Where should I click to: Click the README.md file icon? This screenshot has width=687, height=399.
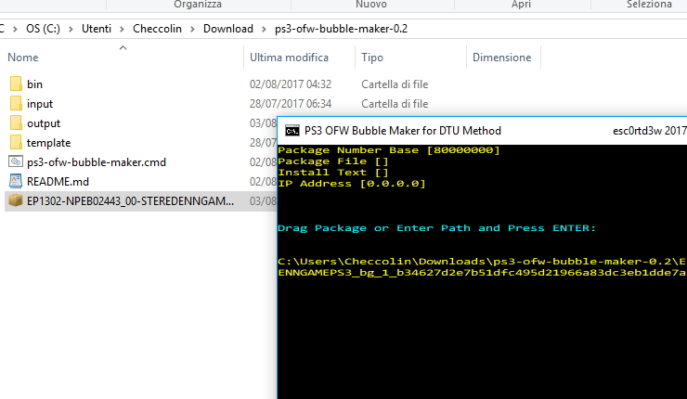16,181
